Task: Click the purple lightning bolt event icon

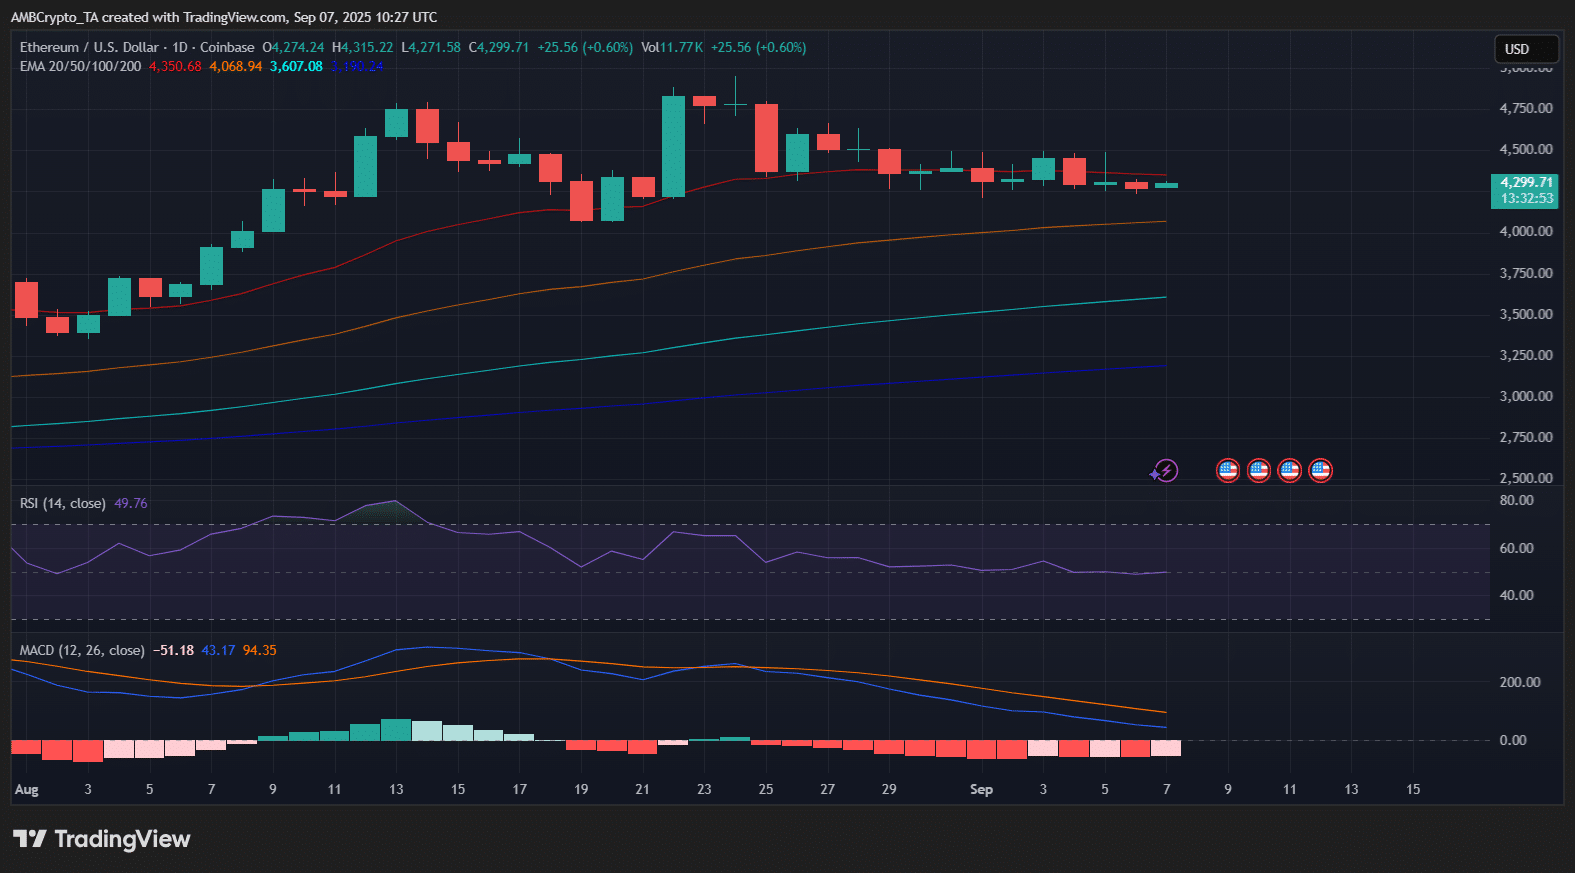Action: pyautogui.click(x=1165, y=470)
